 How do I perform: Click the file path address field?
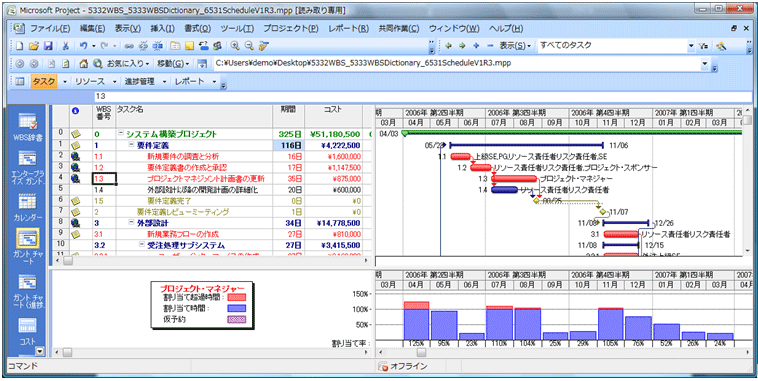[457, 63]
